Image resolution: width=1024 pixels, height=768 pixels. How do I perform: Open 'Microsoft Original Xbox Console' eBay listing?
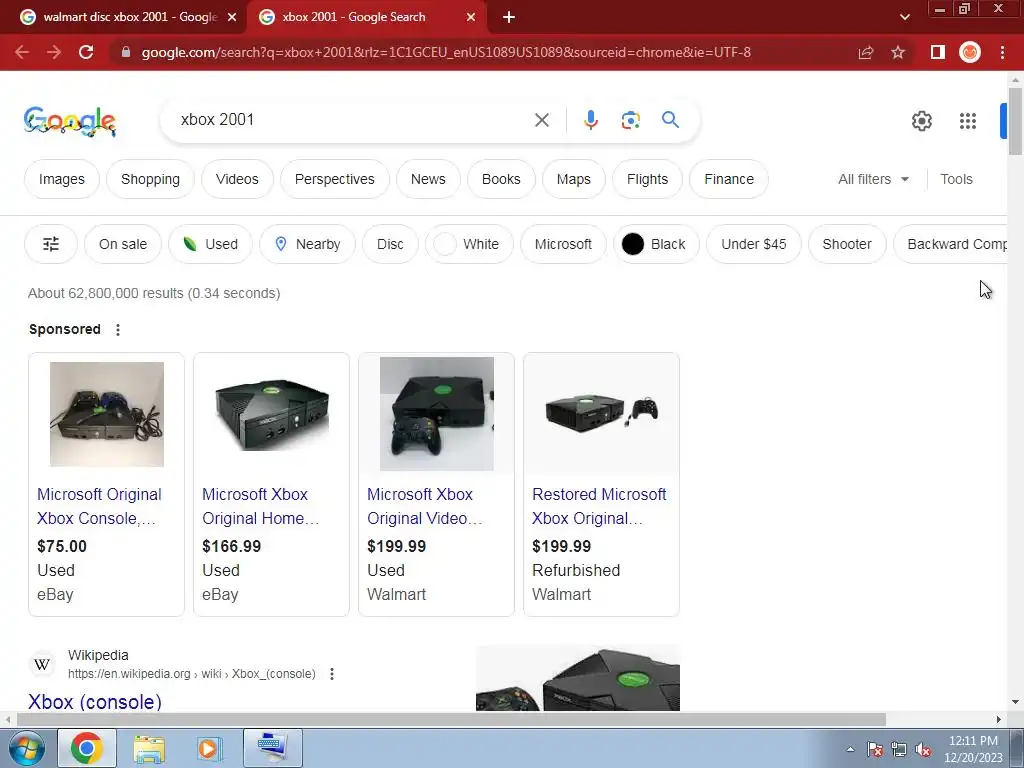click(99, 506)
